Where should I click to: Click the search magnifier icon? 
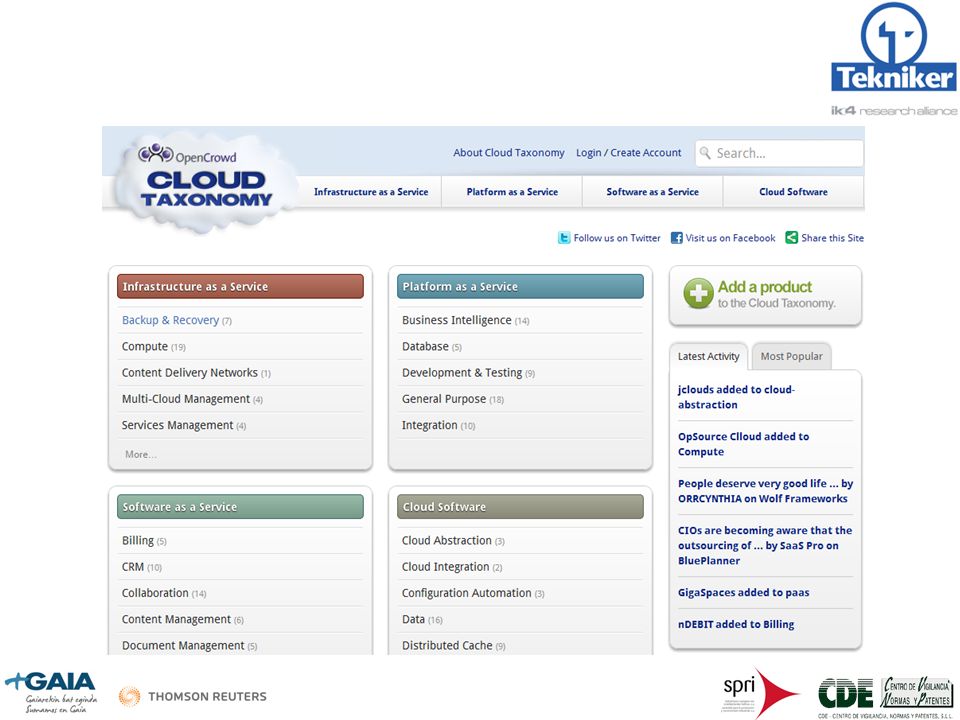[x=705, y=152]
